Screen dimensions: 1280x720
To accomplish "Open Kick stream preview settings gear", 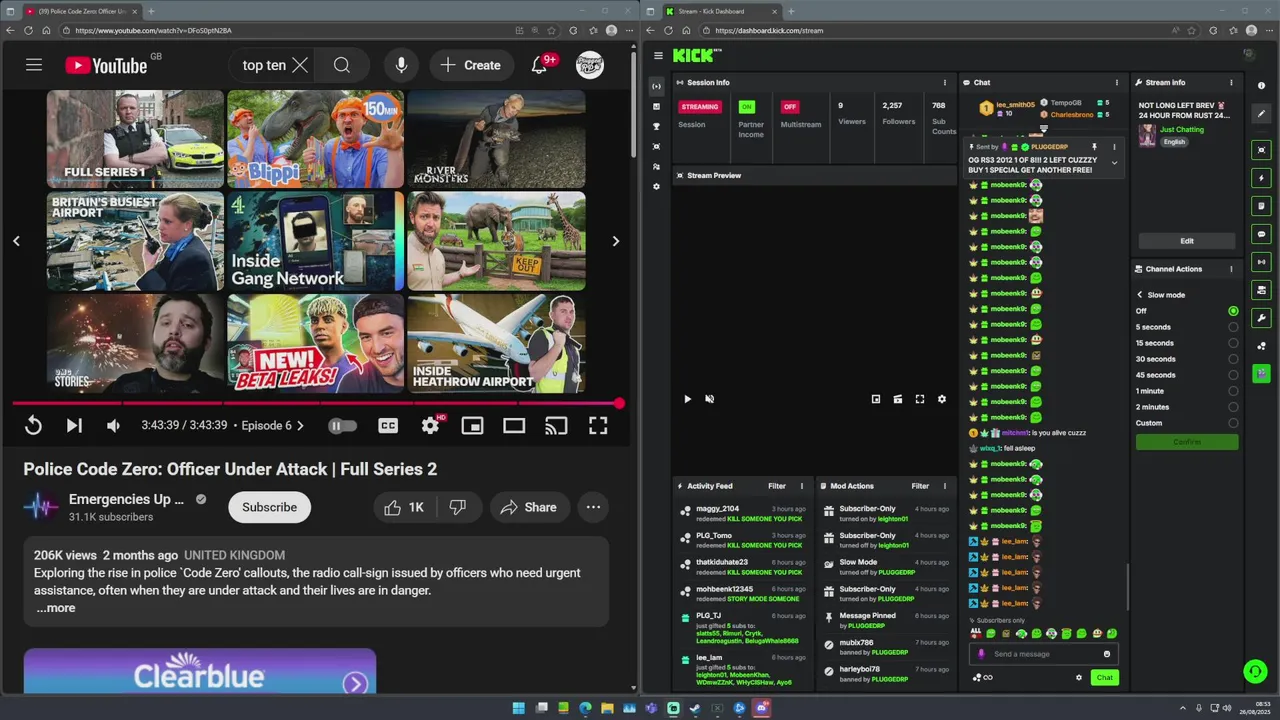I will pos(941,399).
